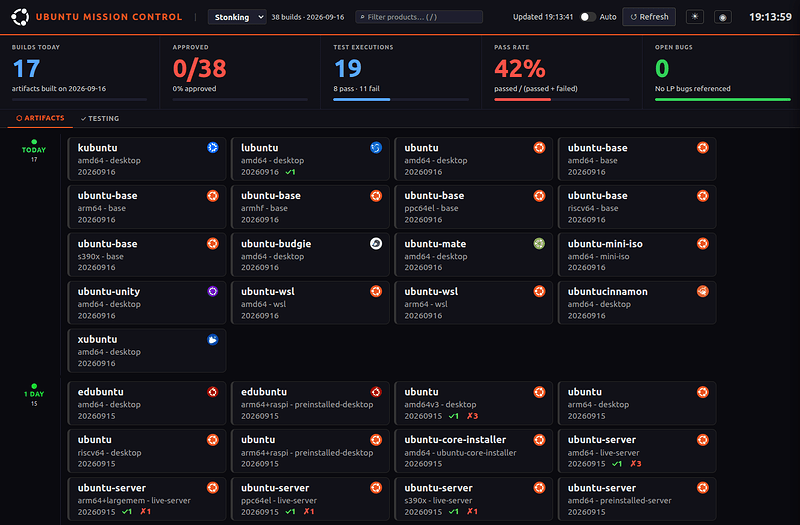Click the ubuntu arm64+raspi preinstalled-desktop card title
The width and height of the screenshot is (800, 525).
pyautogui.click(x=258, y=440)
